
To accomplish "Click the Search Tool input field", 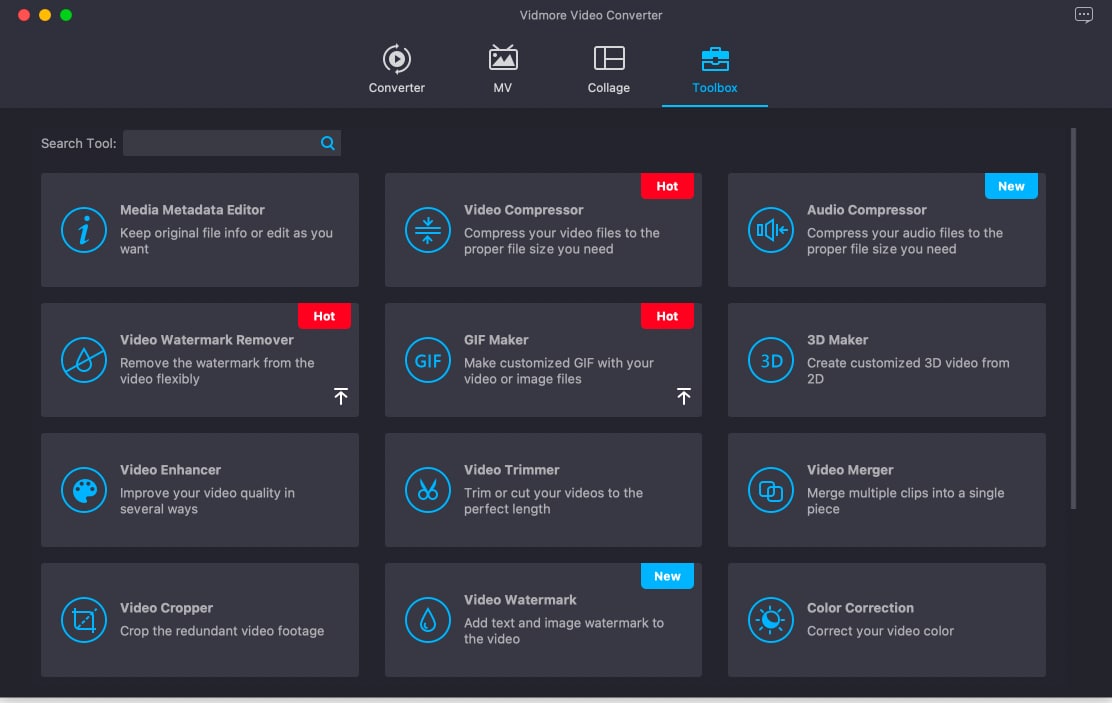I will [x=220, y=143].
